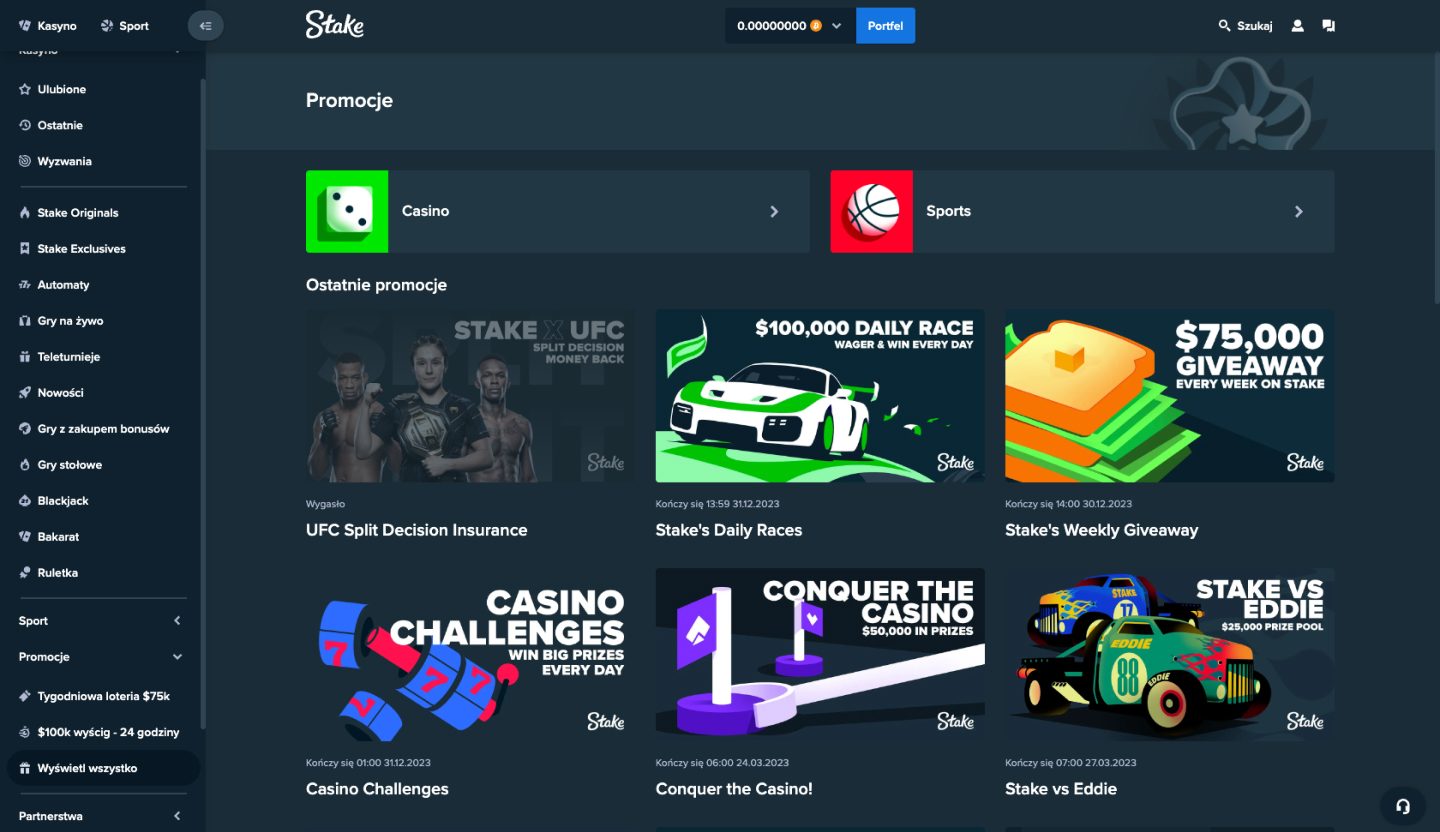Screen dimensions: 1440x832
Task: Open the user profile icon
Action: click(1297, 26)
